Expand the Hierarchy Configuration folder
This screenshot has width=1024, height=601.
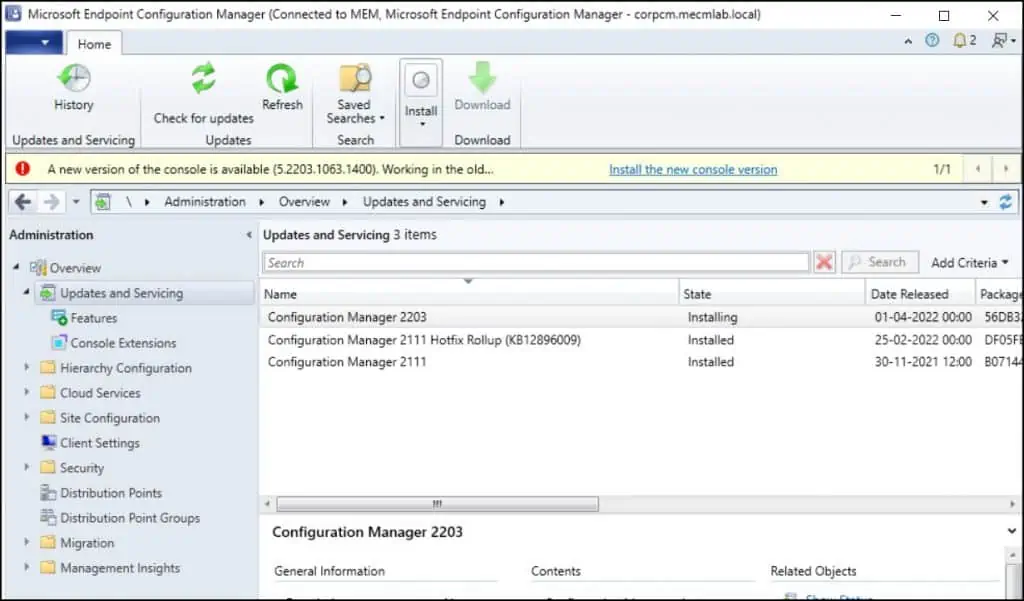27,368
